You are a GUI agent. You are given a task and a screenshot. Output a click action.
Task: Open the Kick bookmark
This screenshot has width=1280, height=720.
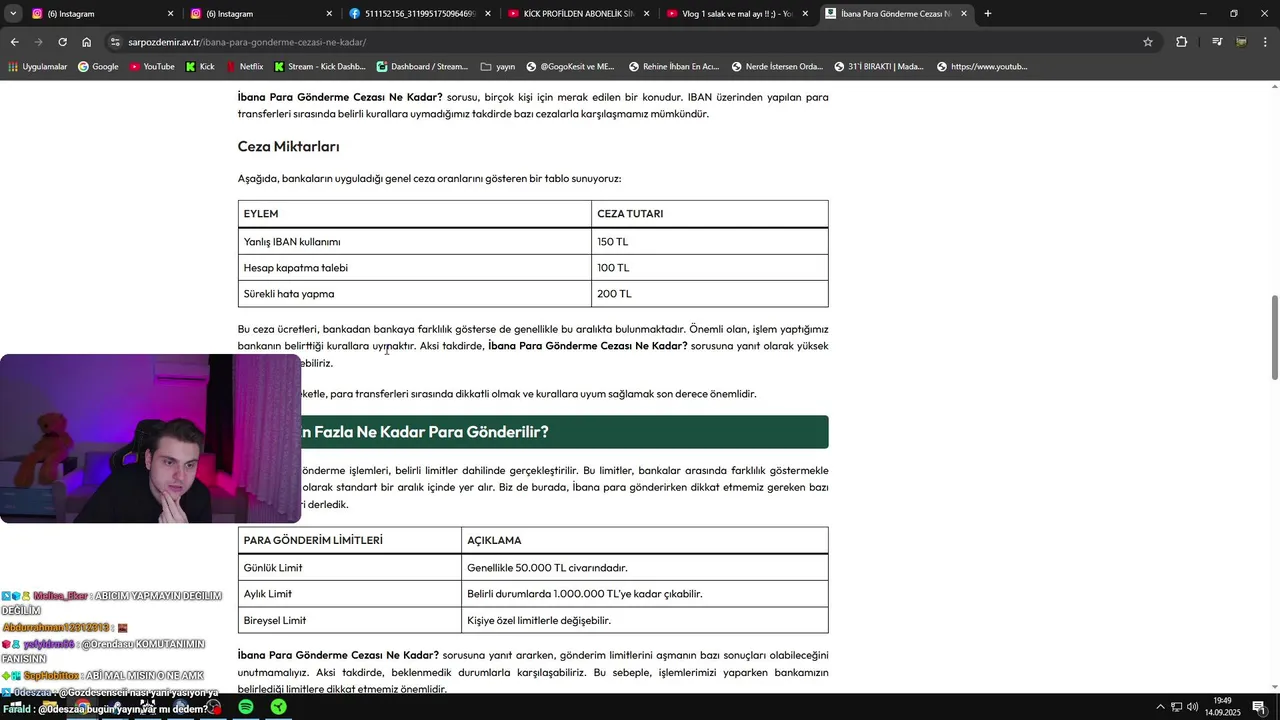200,67
